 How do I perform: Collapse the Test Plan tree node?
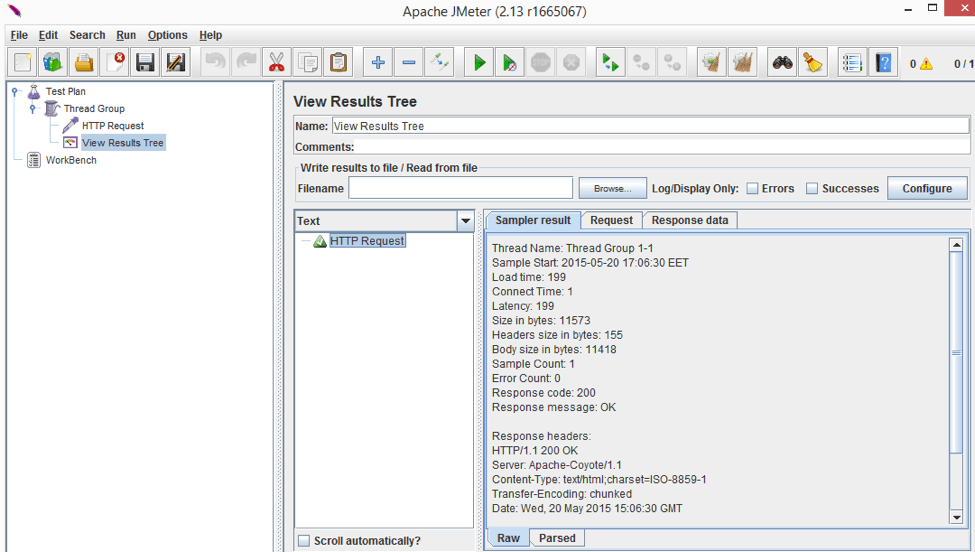click(15, 91)
